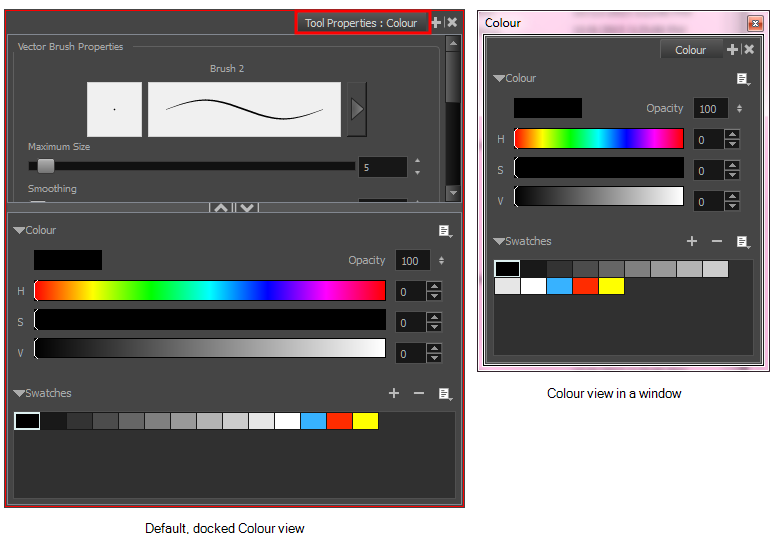Click the Maximum Size slider handle
The image size is (782, 553).
[45, 166]
